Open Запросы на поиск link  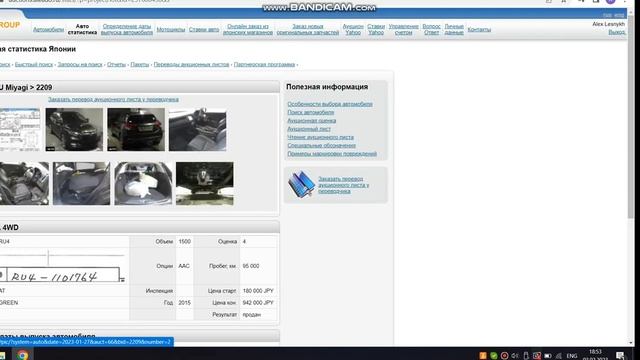80,64
